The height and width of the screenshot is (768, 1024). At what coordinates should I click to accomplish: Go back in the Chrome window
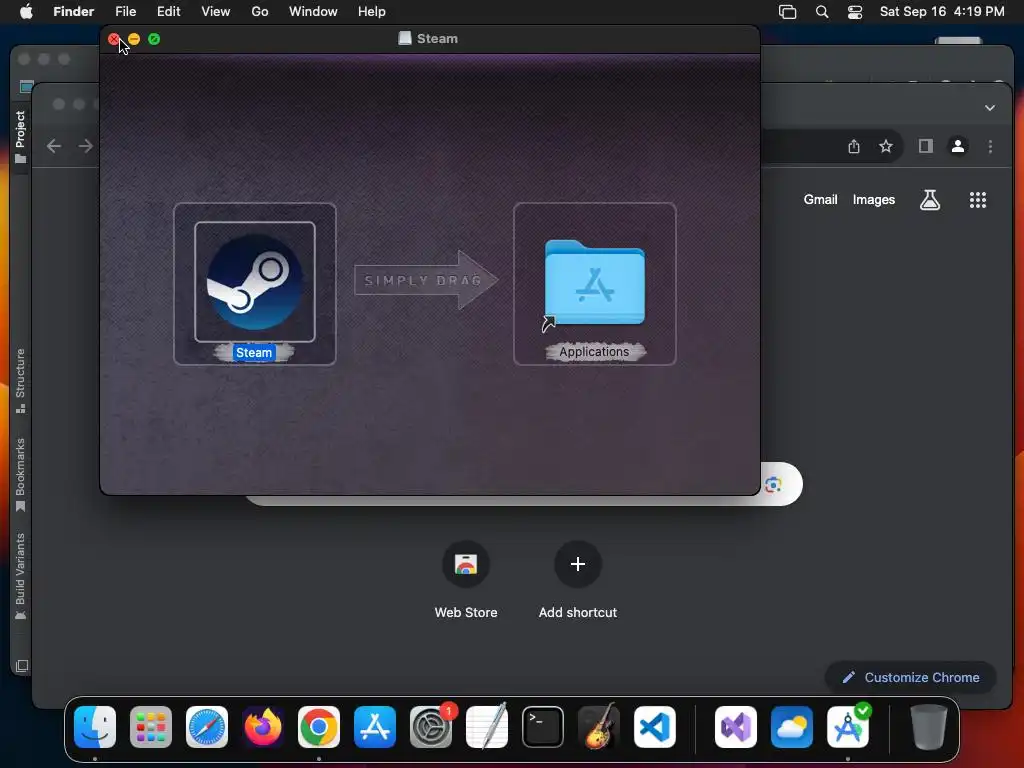tap(54, 146)
